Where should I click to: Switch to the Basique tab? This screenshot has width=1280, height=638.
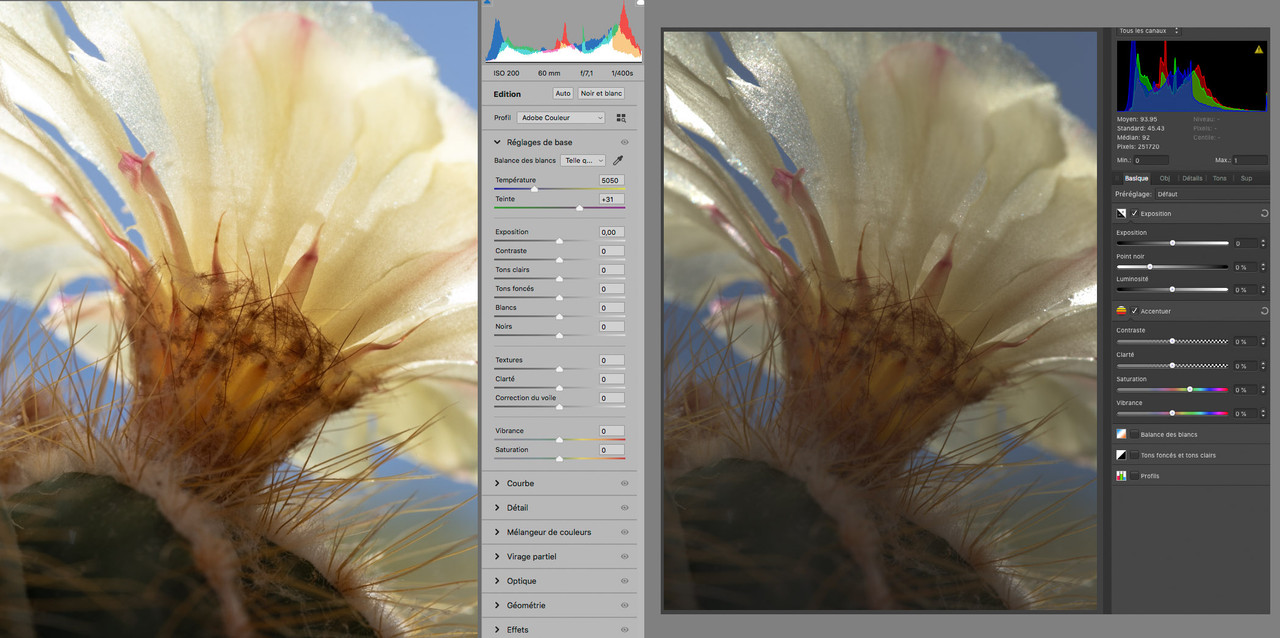click(x=1136, y=178)
